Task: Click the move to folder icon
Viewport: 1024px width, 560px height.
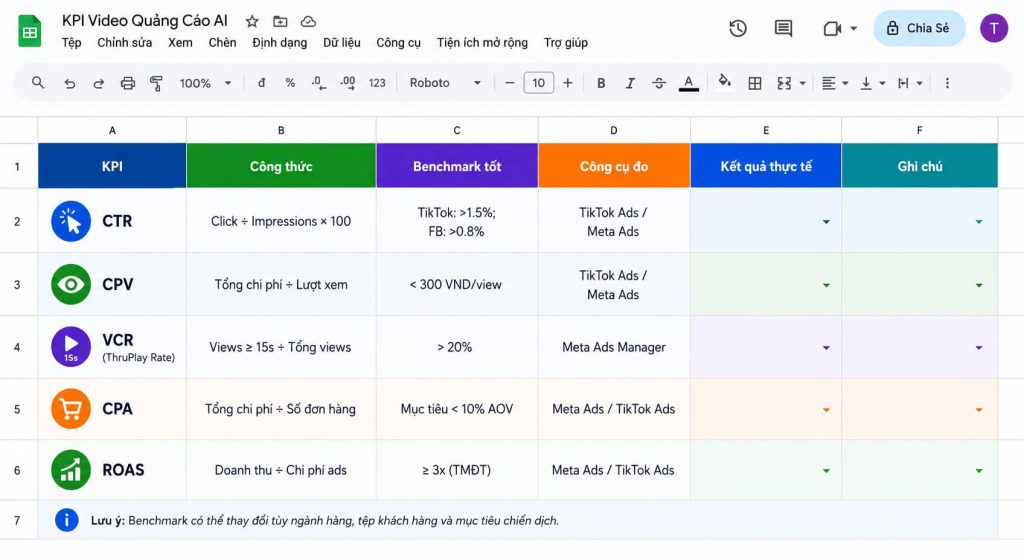Action: [280, 22]
